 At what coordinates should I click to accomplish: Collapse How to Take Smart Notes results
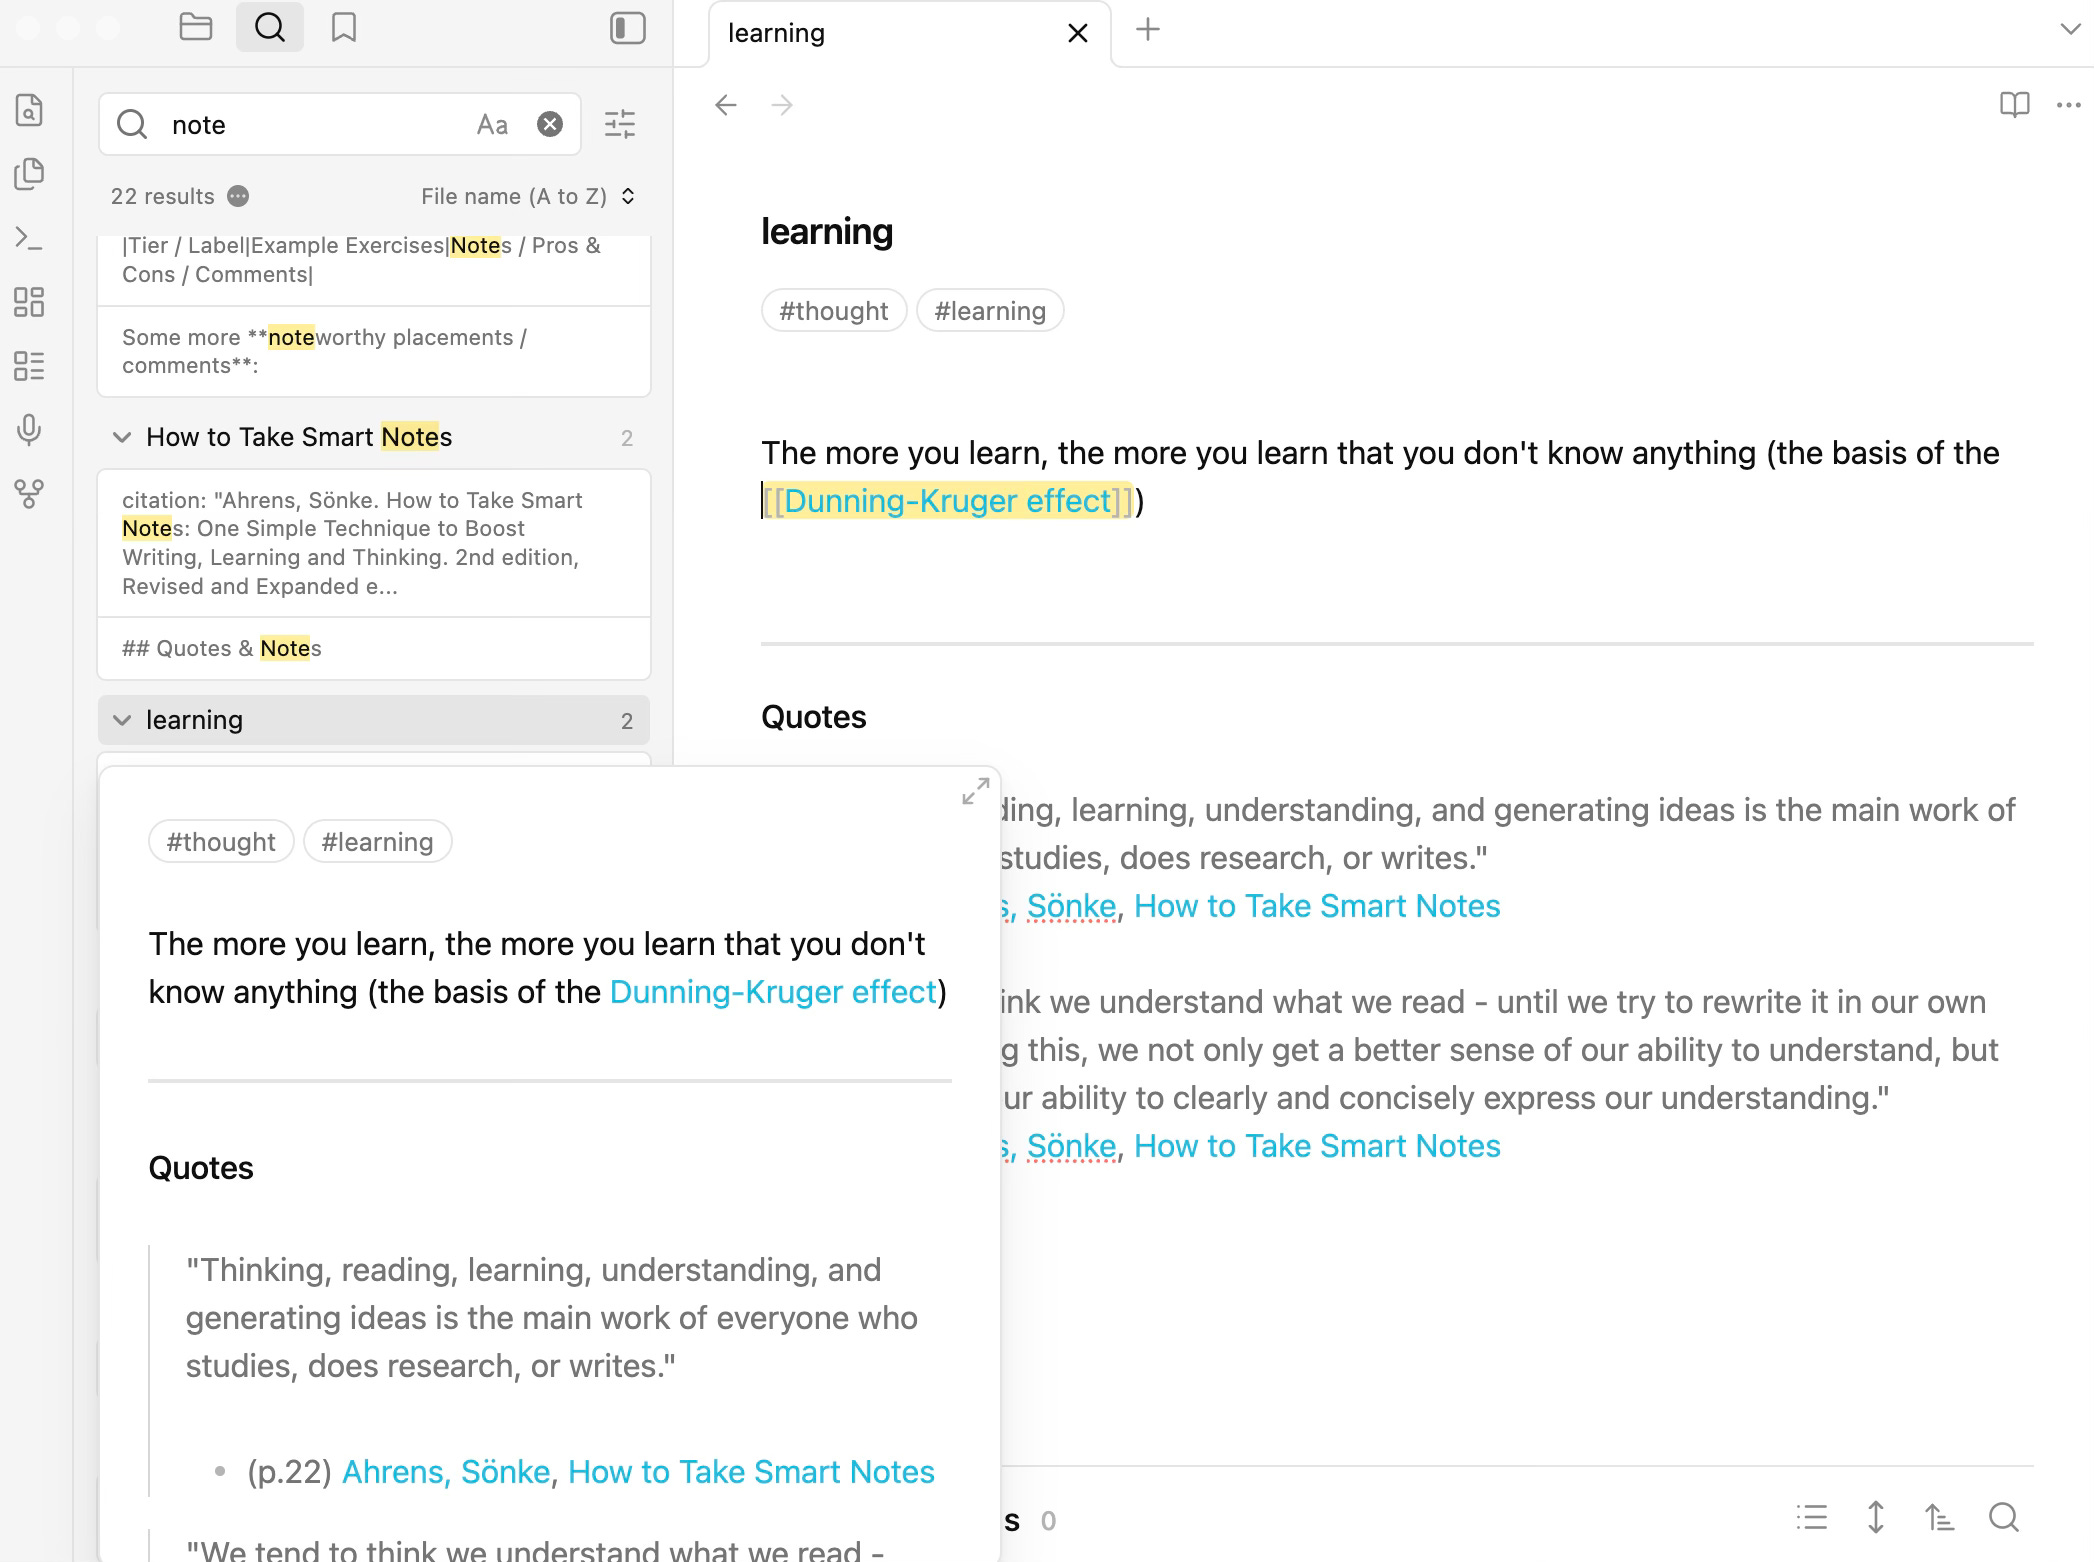[122, 437]
